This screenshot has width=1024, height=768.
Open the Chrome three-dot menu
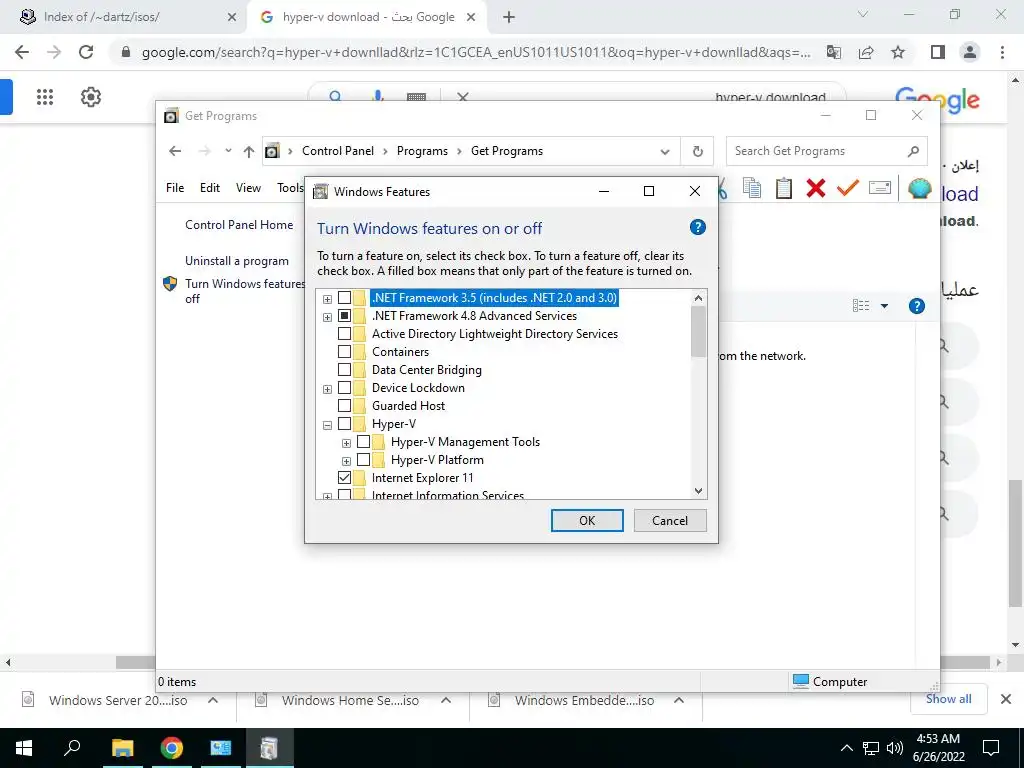(1002, 52)
